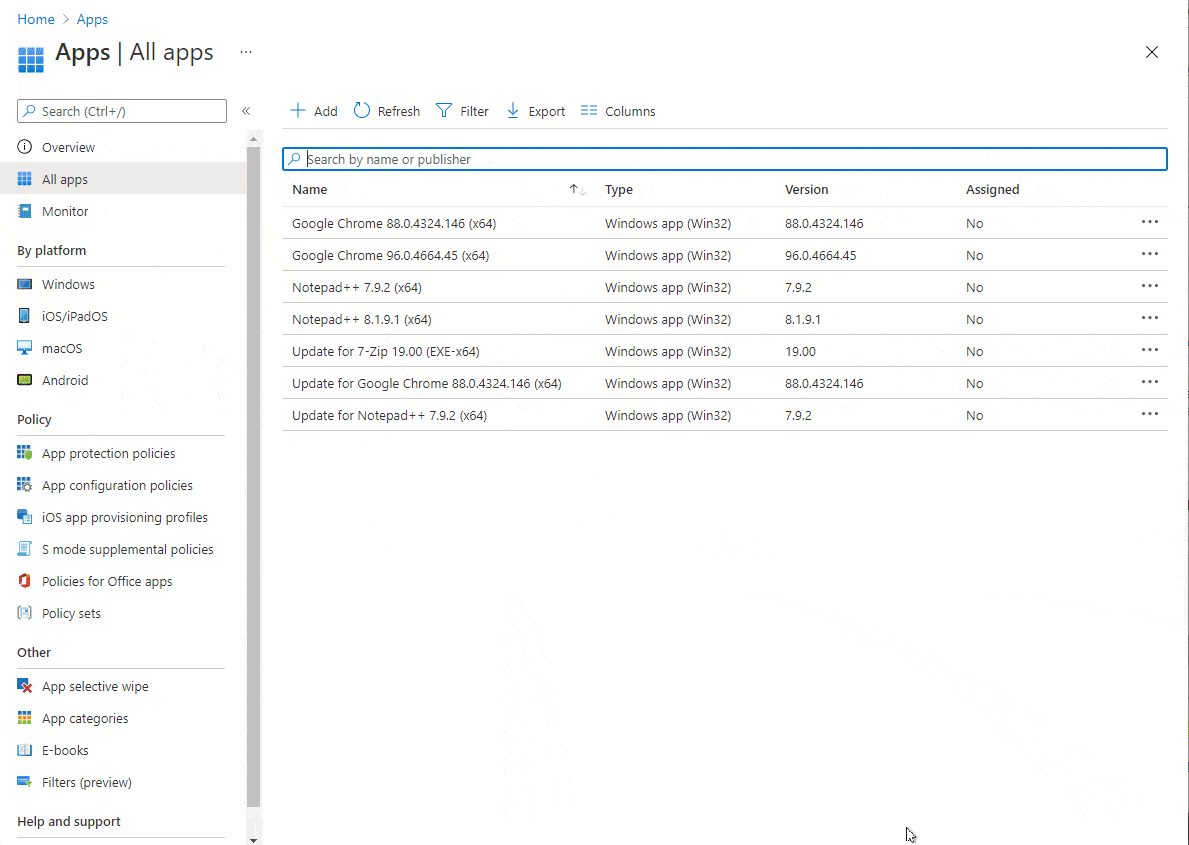Select macOS under By platform
Image resolution: width=1189 pixels, height=845 pixels.
pos(62,348)
